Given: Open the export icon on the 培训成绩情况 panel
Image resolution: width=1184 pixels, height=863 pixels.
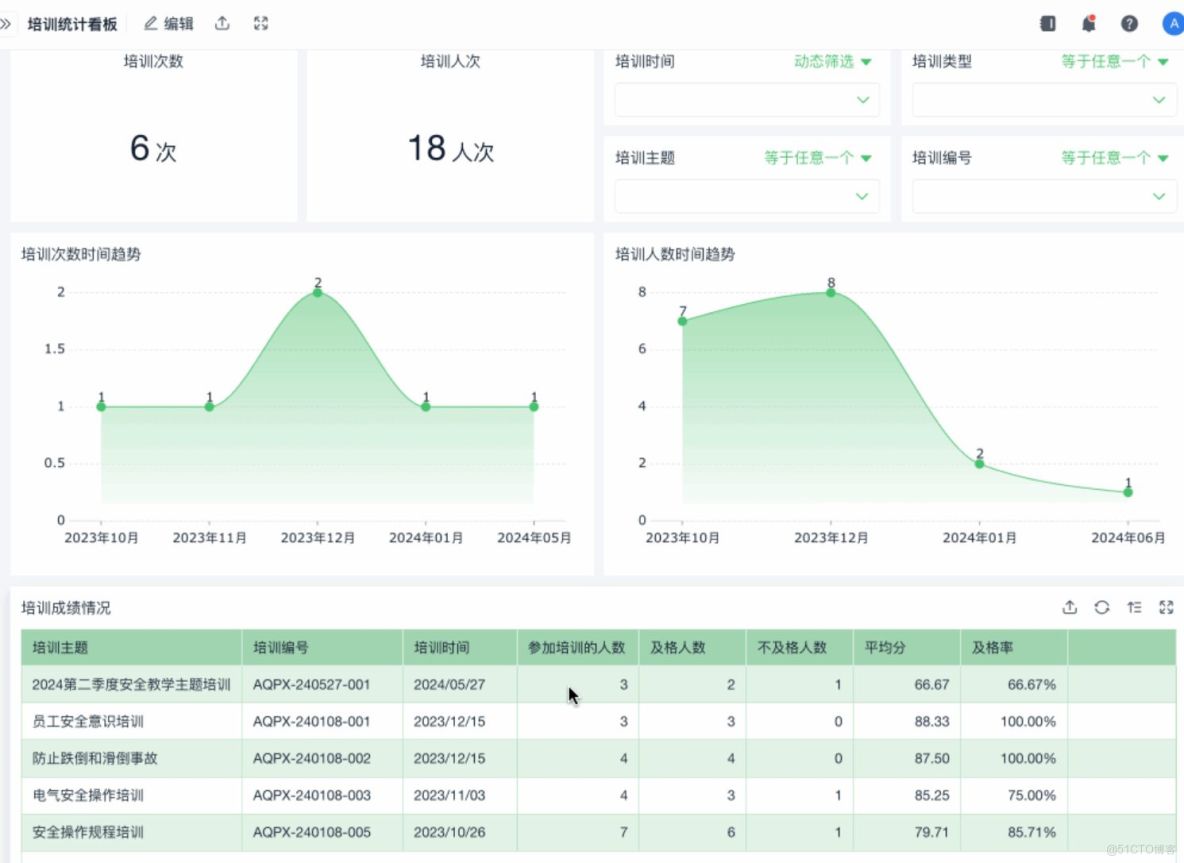Looking at the screenshot, I should pyautogui.click(x=1070, y=607).
